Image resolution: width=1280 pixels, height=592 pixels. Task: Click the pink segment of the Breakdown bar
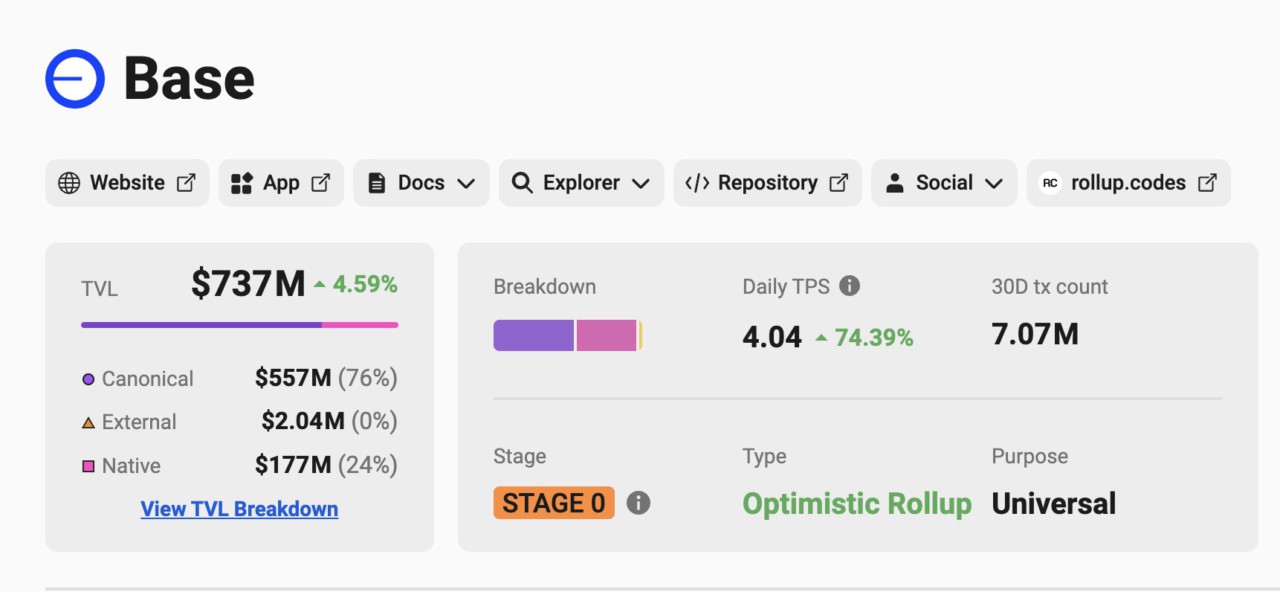[606, 336]
